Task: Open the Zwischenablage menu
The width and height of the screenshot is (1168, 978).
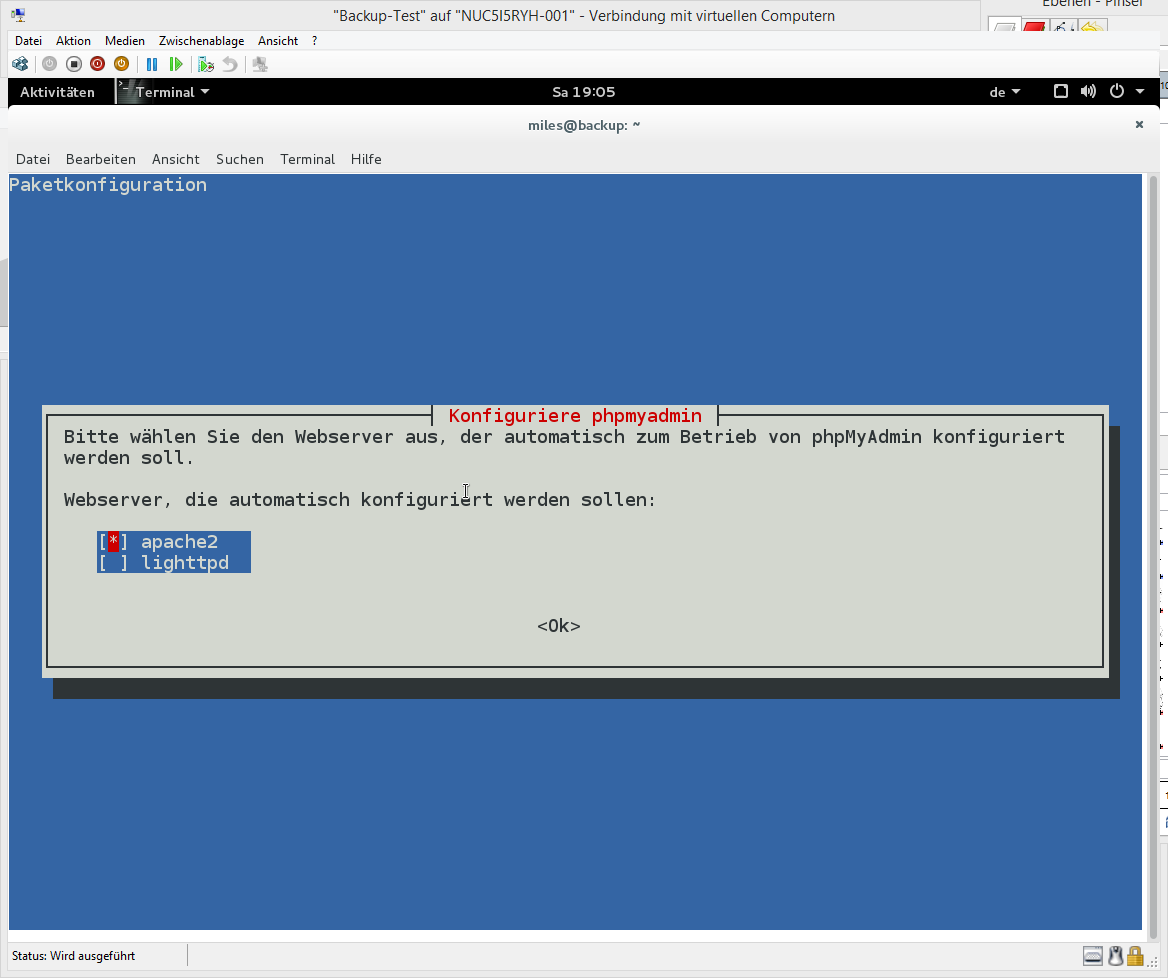Action: (201, 41)
